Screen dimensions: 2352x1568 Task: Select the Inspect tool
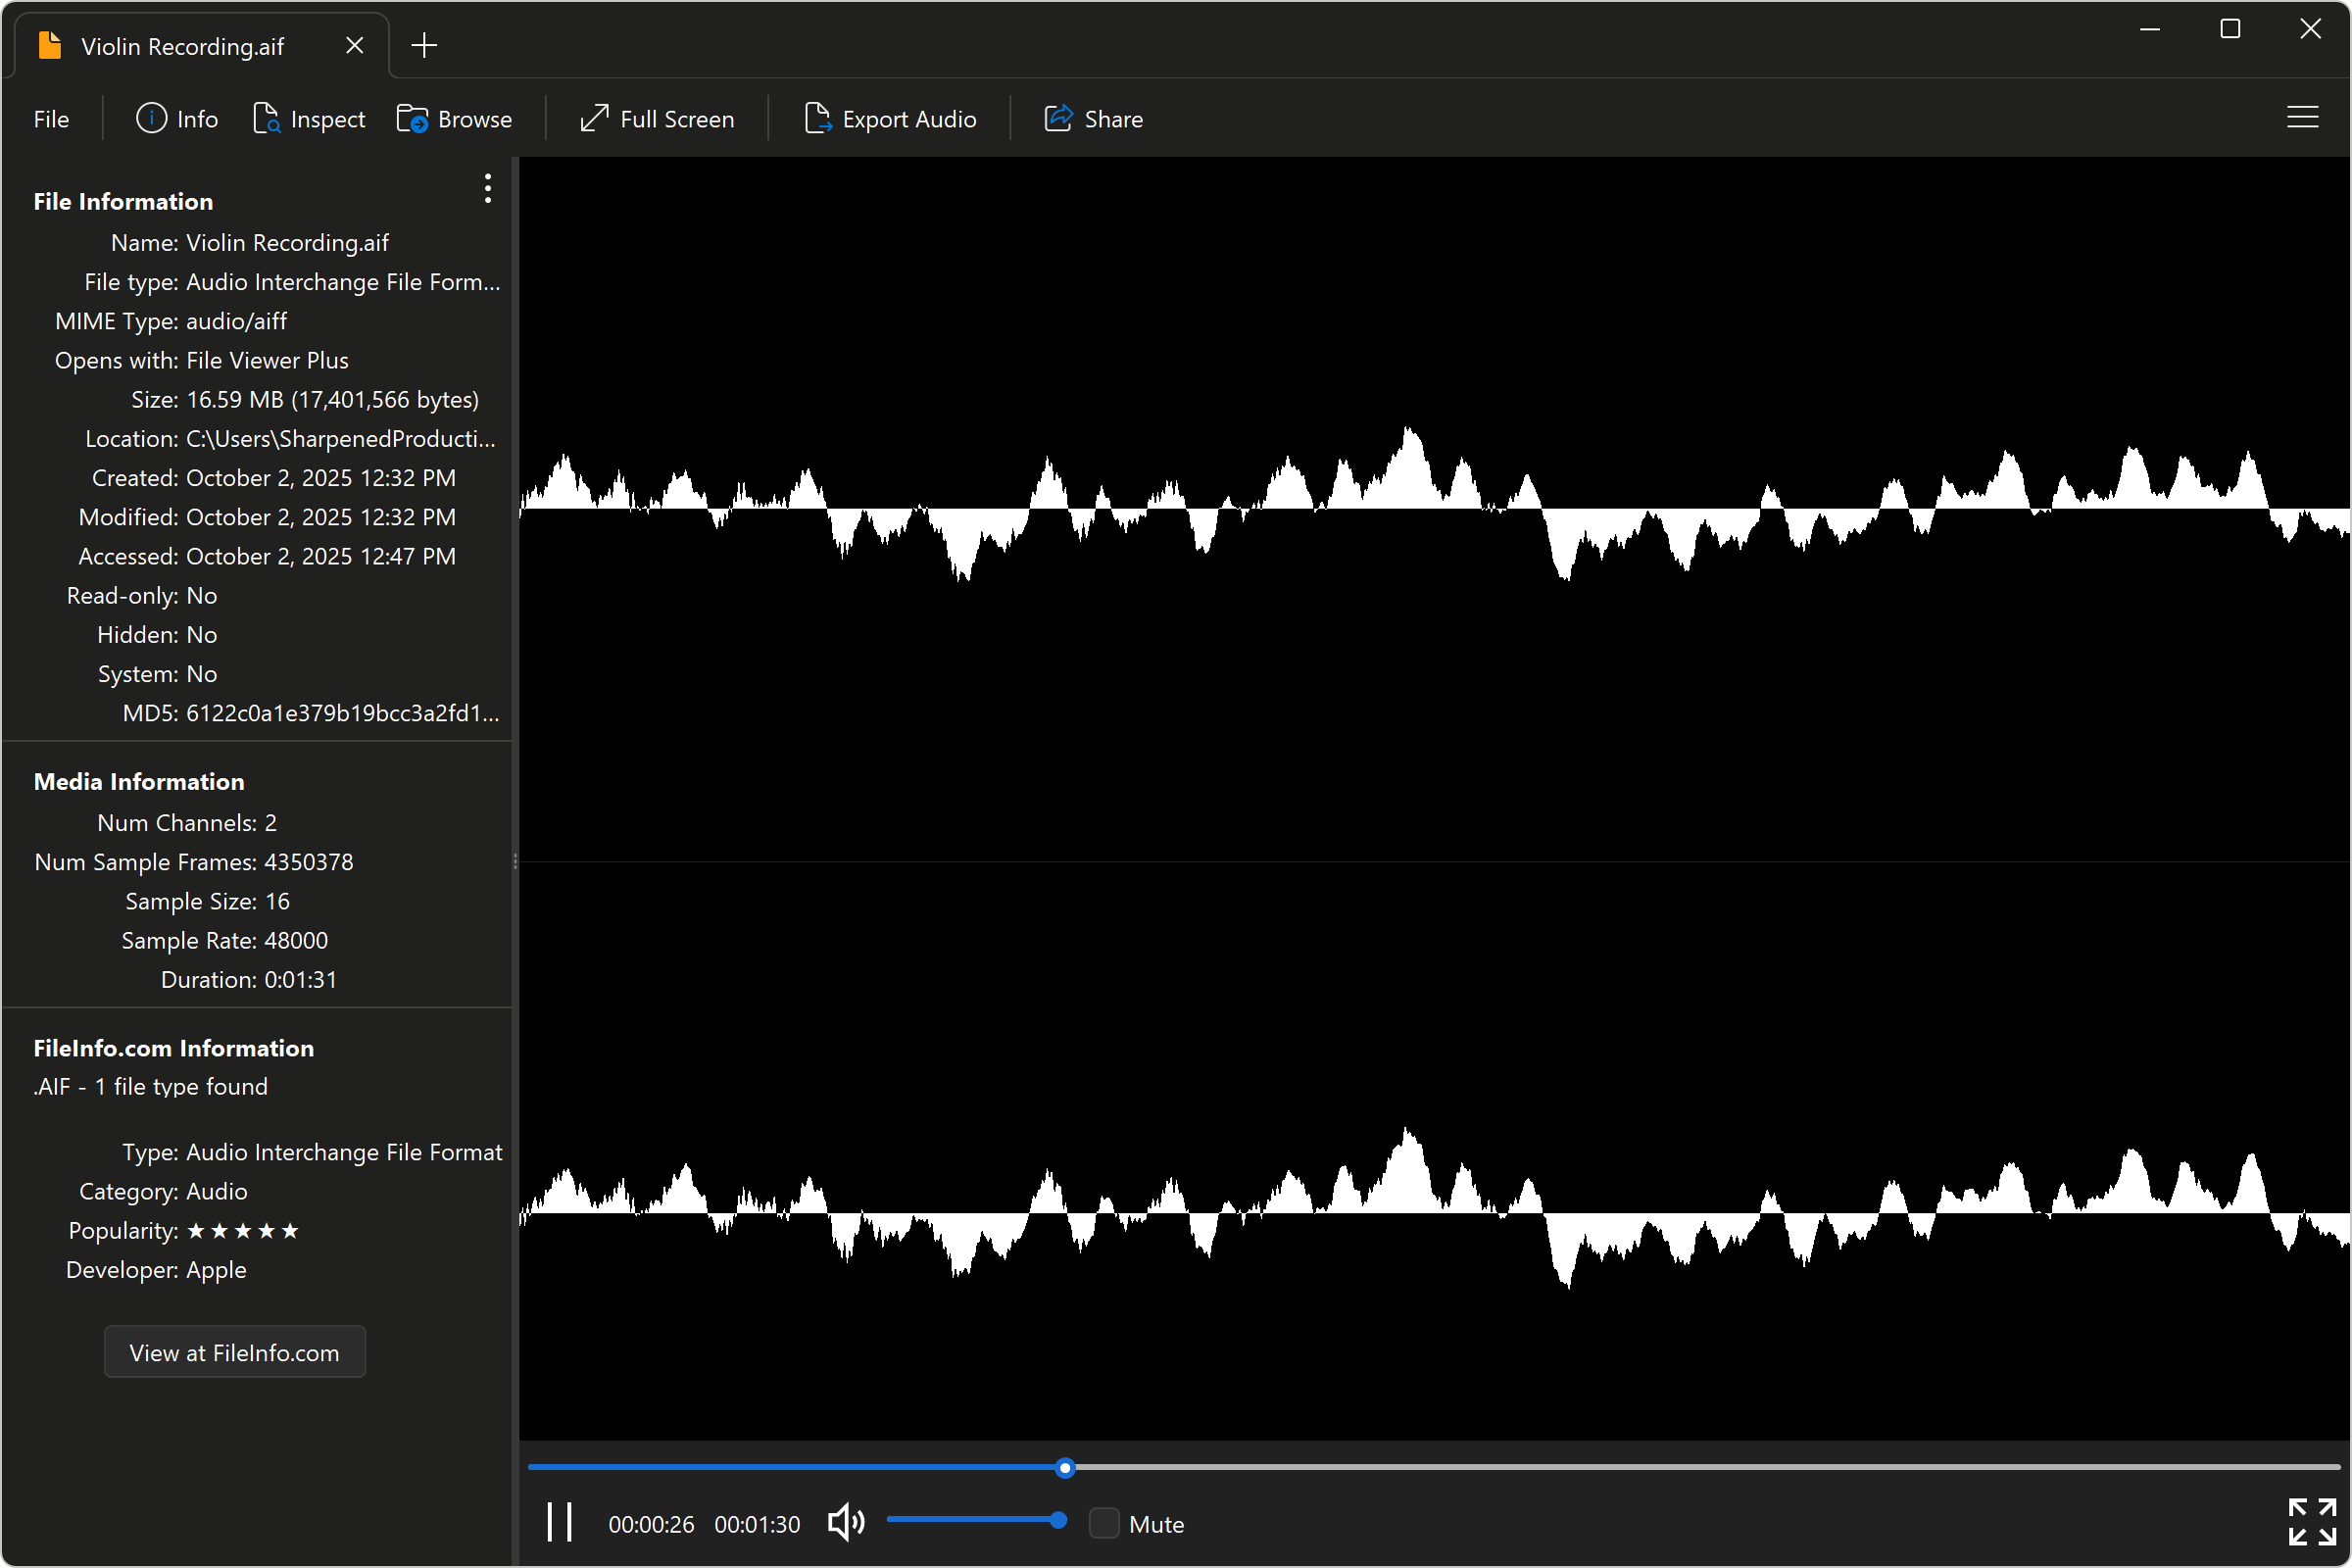[x=310, y=118]
